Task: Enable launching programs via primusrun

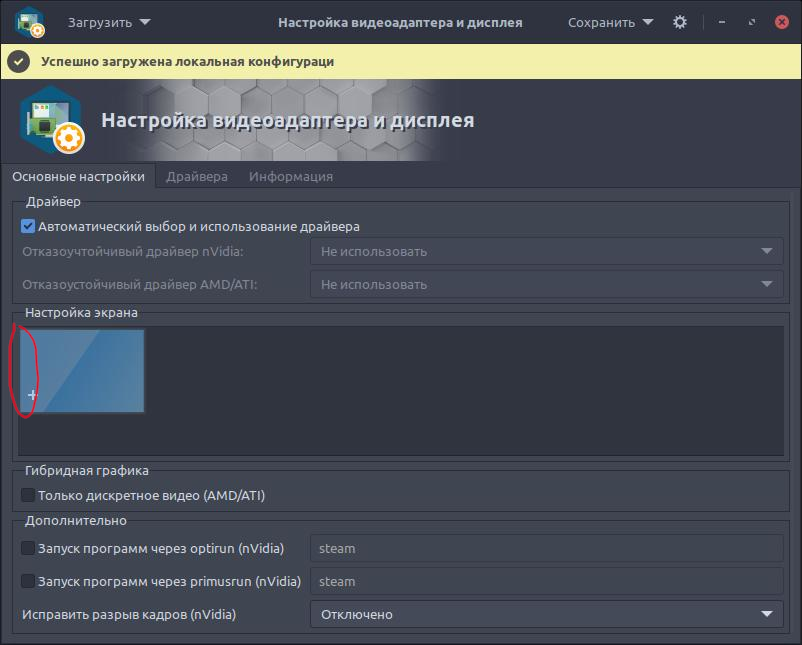Action: tap(28, 581)
